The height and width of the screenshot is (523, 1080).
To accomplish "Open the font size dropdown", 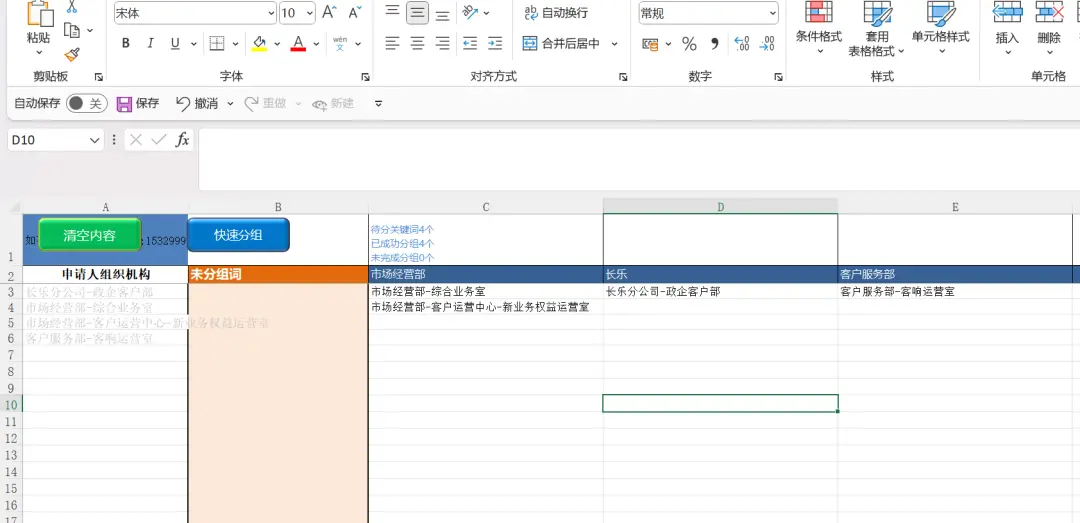I will pos(309,12).
